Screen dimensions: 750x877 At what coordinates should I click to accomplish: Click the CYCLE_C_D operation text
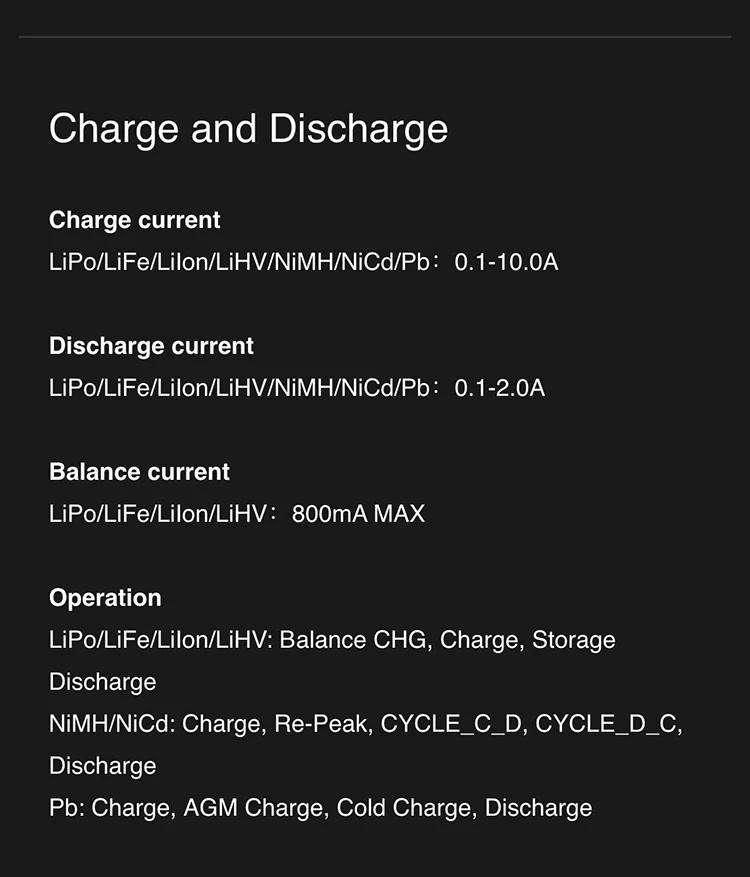pos(452,724)
